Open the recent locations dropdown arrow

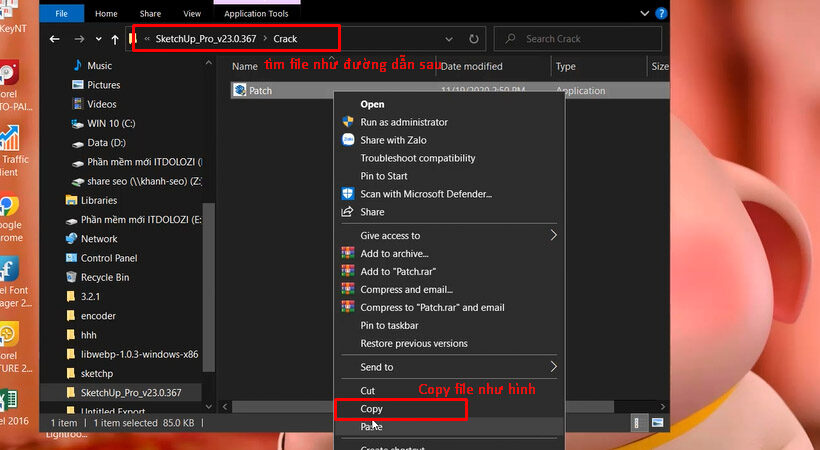coord(98,39)
